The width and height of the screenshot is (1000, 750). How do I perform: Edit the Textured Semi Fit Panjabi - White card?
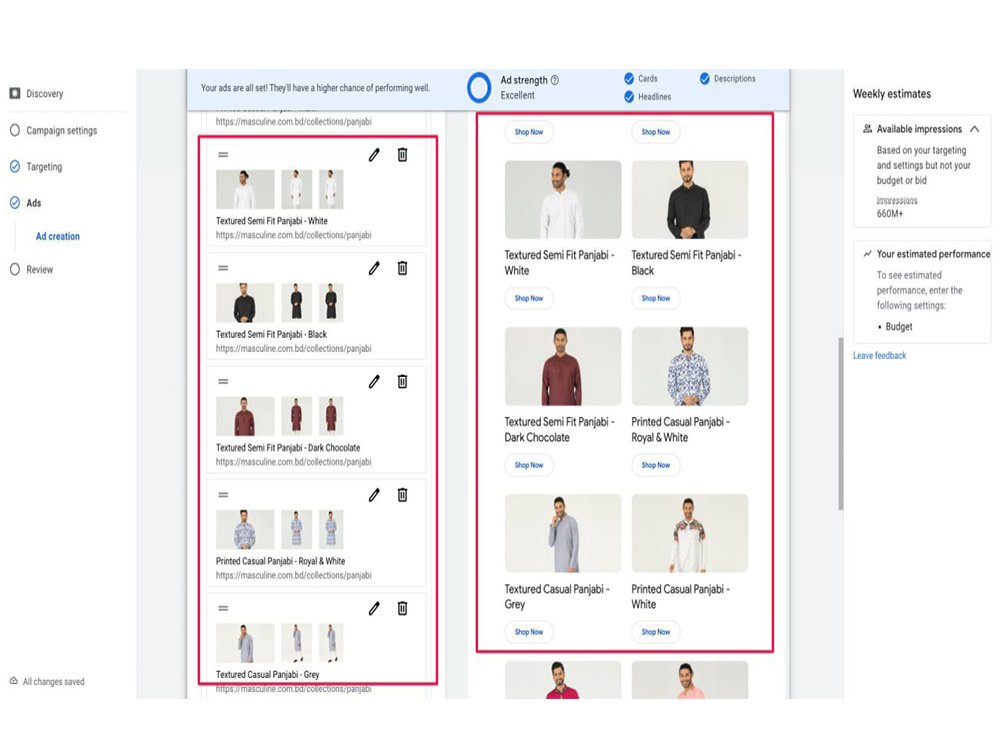click(374, 154)
